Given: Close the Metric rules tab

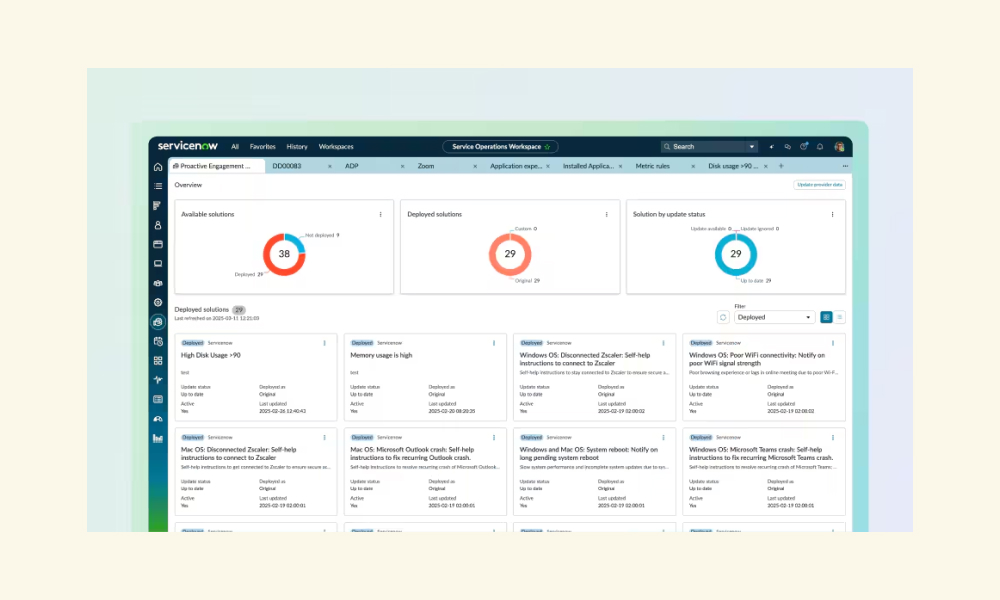Looking at the screenshot, I should click(x=693, y=166).
